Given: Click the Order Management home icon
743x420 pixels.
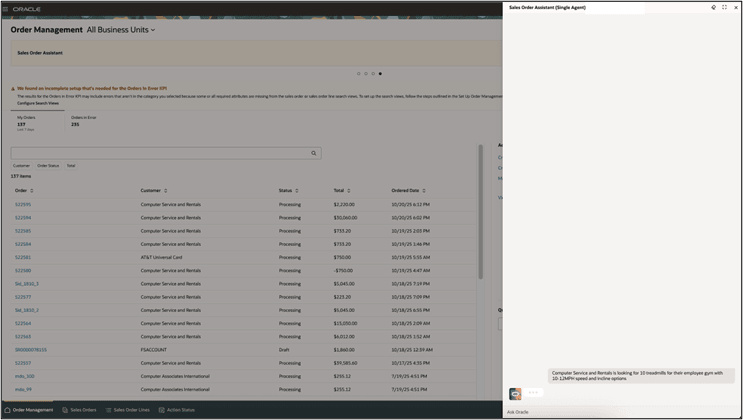Looking at the screenshot, I should click(7, 410).
